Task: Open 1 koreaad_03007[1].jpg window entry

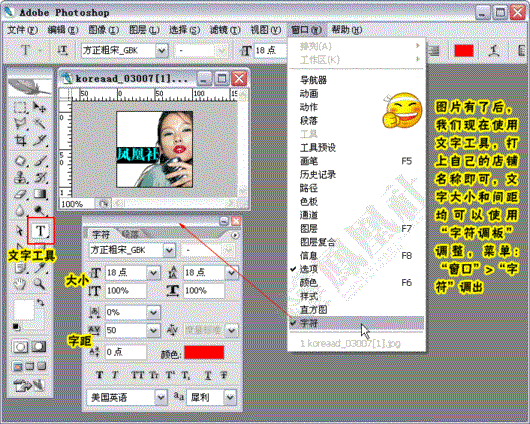Action: point(357,344)
